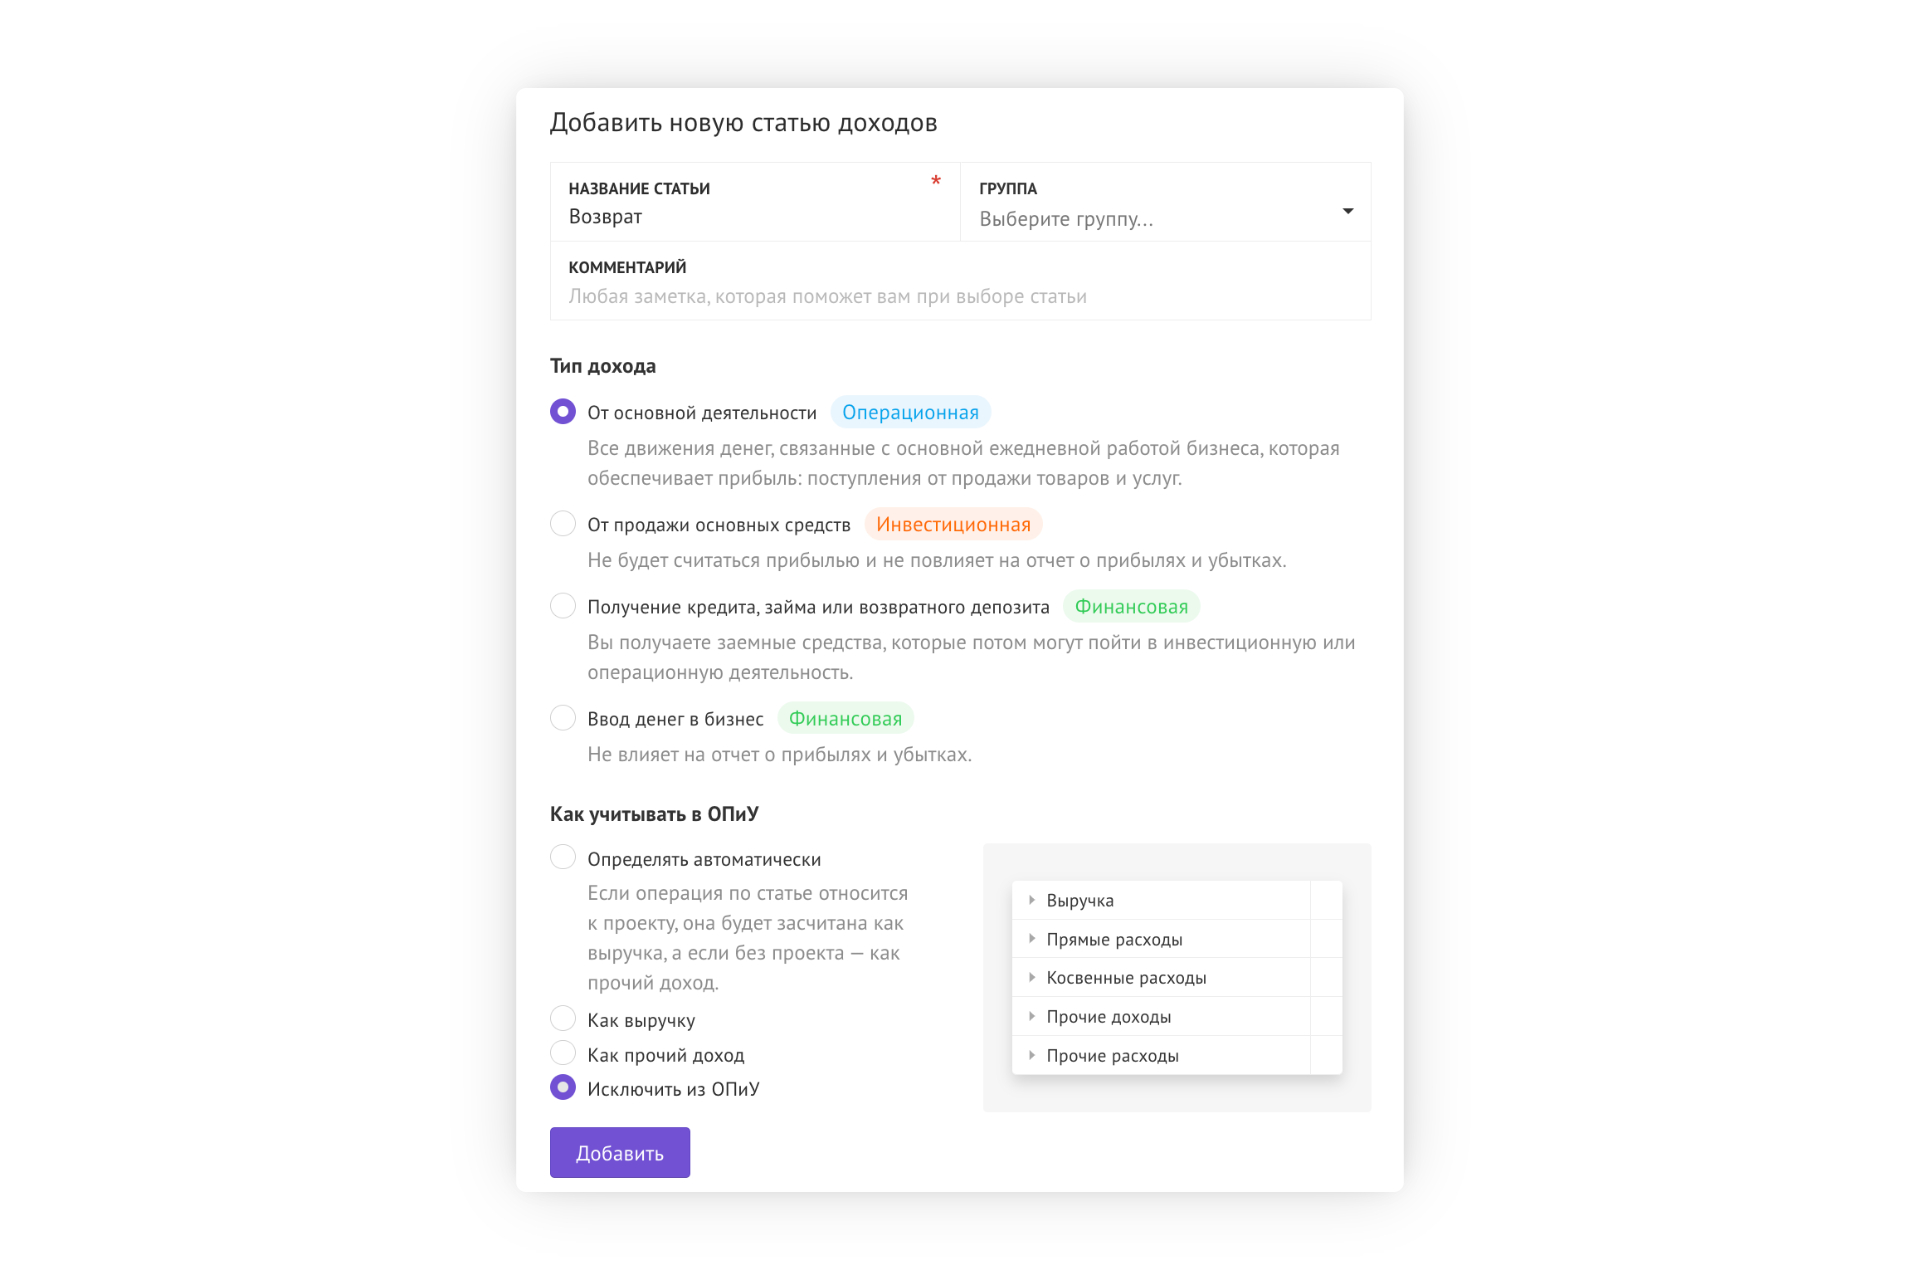This screenshot has width=1920, height=1280.
Task: Select От продажи основных средств option
Action: coord(563,524)
